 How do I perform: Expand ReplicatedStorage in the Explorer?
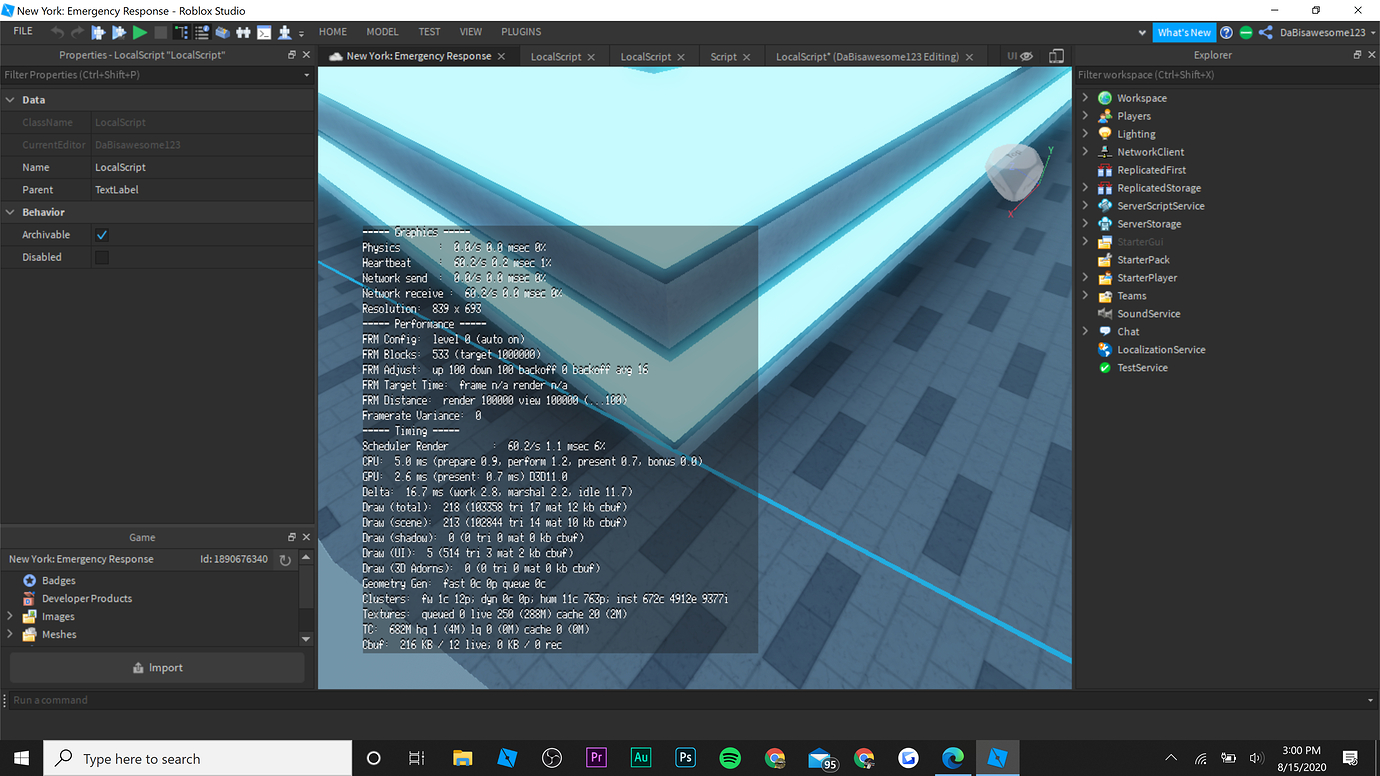(x=1085, y=187)
